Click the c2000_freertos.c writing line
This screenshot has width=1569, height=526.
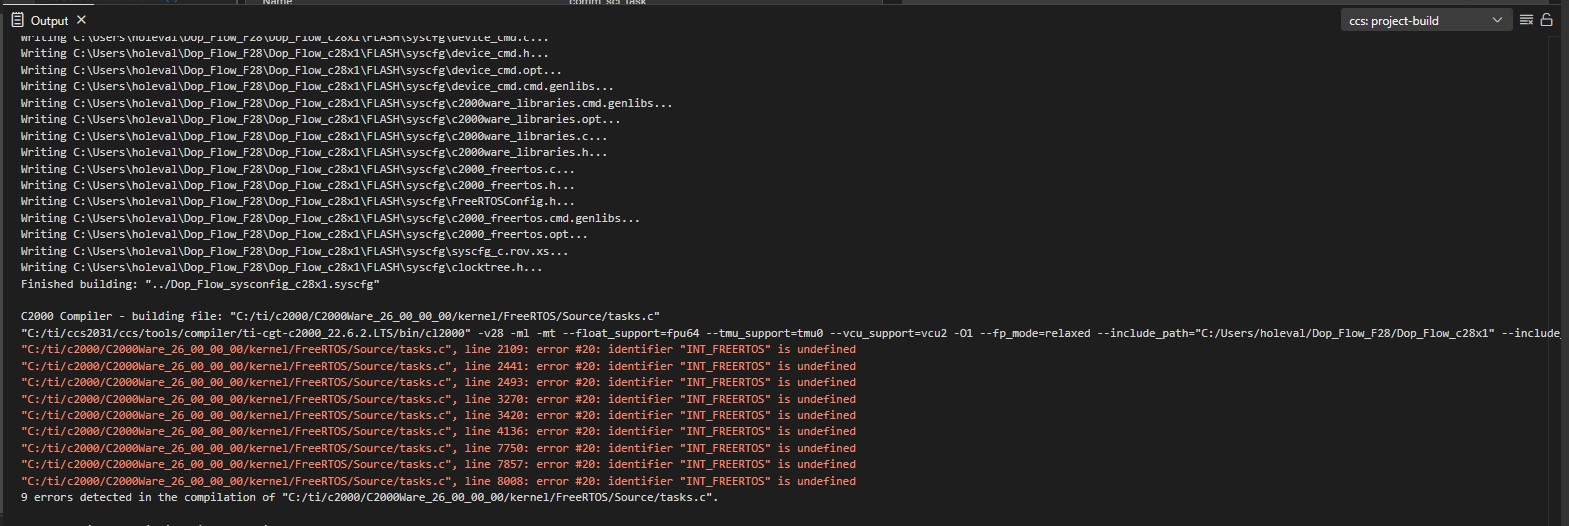(x=298, y=169)
